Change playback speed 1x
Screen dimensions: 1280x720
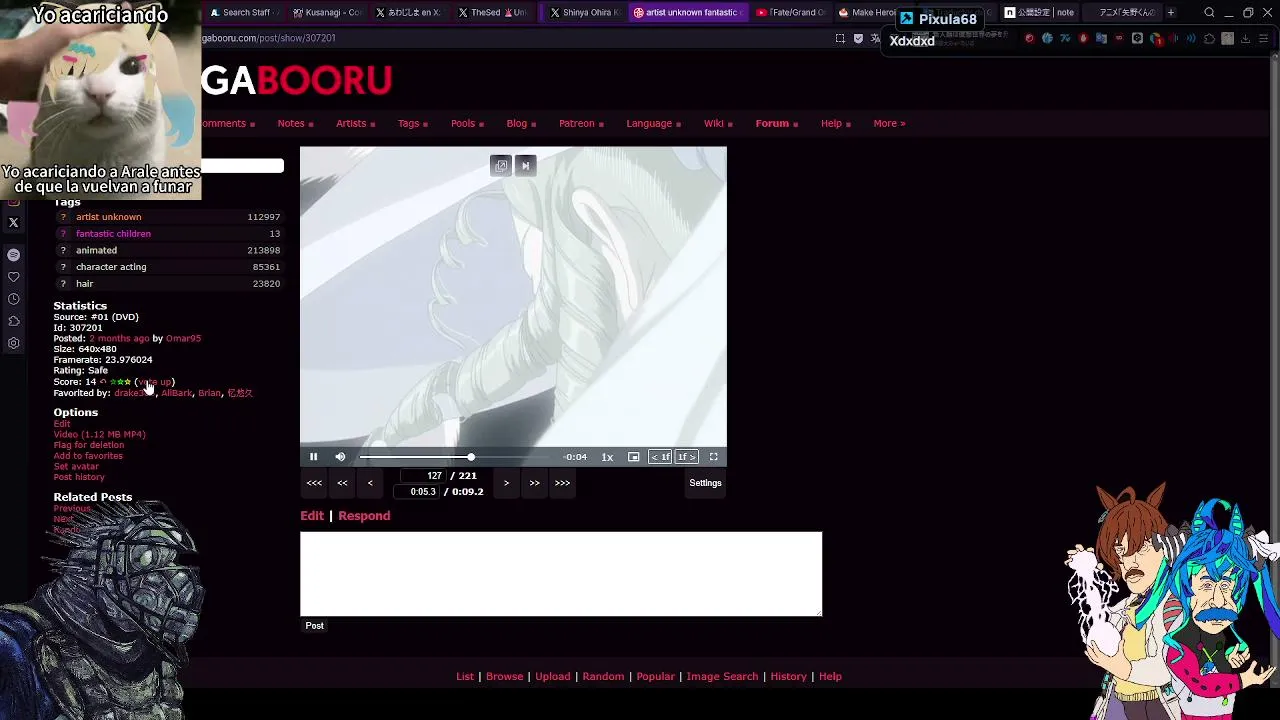607,457
